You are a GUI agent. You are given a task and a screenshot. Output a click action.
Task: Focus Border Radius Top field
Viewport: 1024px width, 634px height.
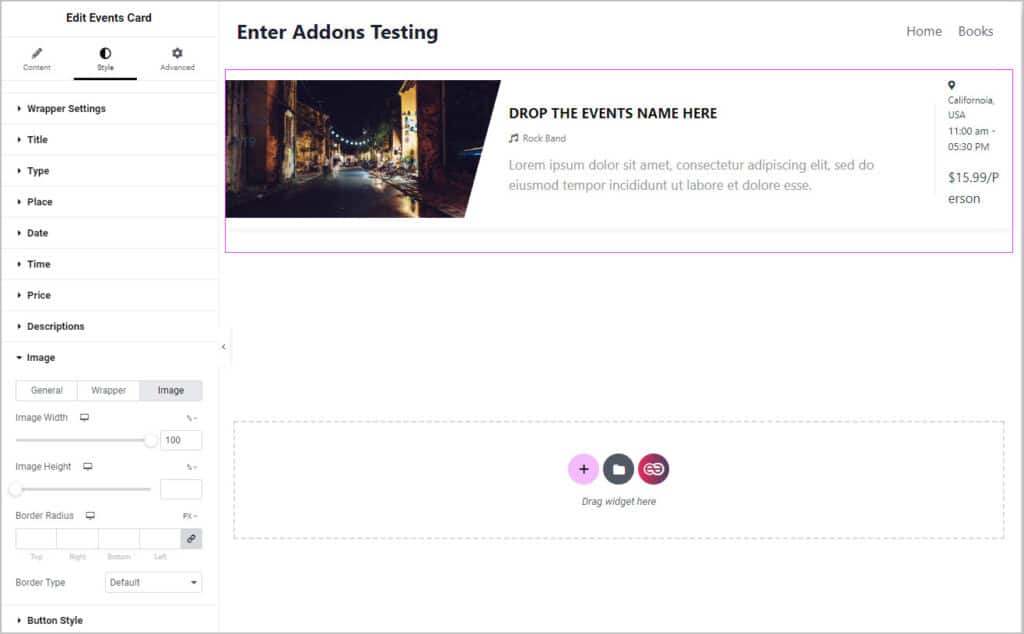coord(36,539)
